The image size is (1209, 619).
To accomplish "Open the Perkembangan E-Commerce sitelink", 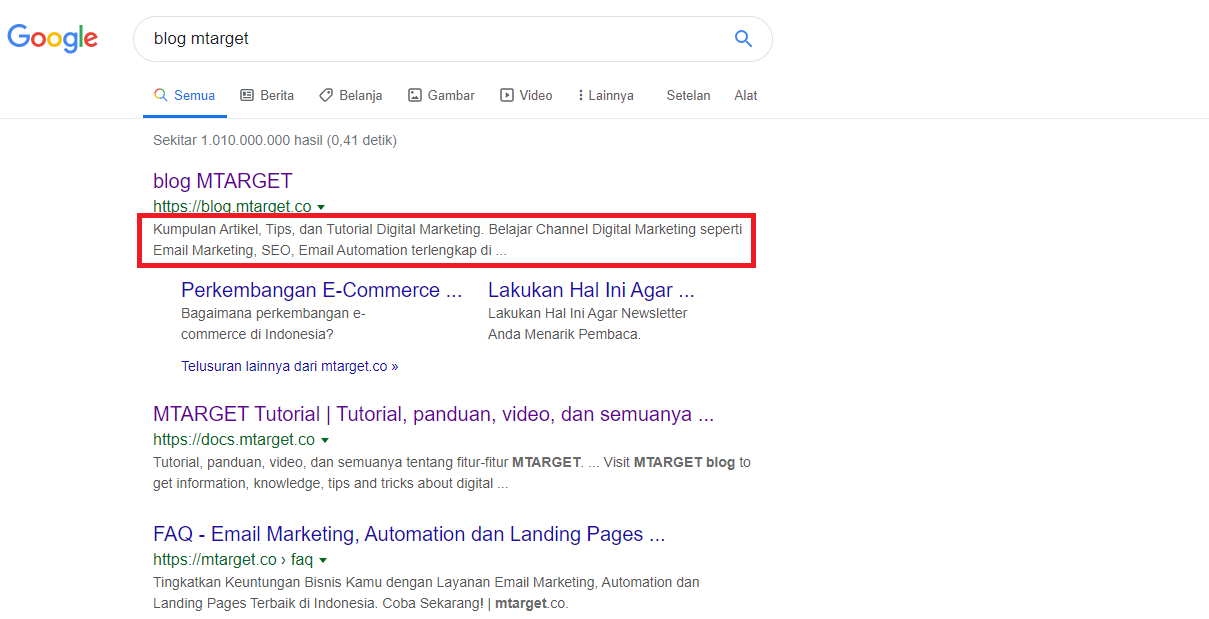I will (x=321, y=290).
